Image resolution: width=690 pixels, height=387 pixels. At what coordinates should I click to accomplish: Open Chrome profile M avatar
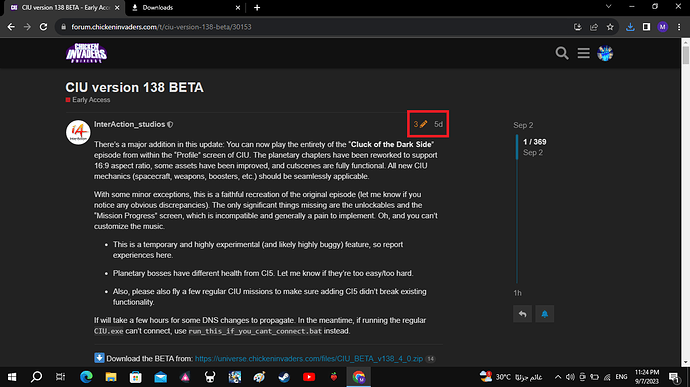point(662,27)
